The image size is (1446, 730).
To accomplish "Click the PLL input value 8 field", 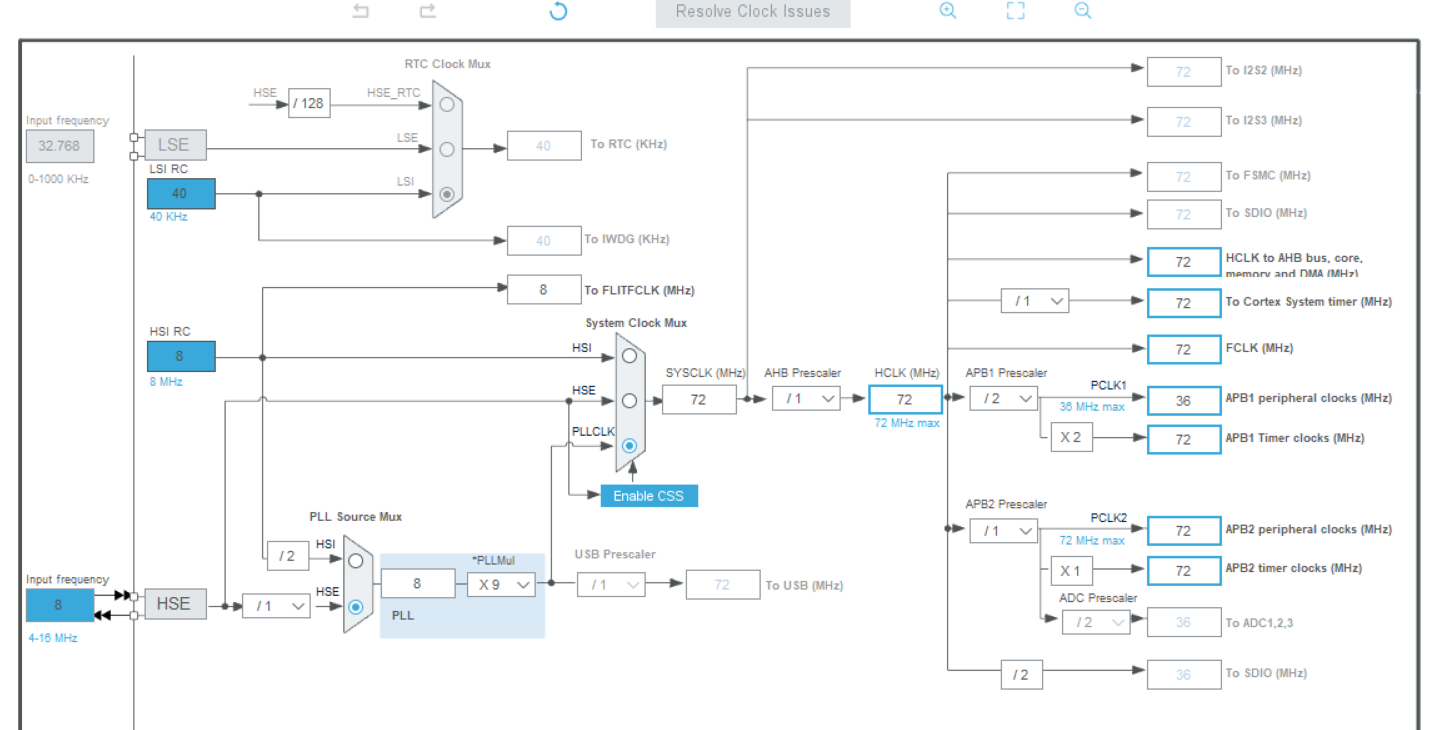I will [417, 584].
